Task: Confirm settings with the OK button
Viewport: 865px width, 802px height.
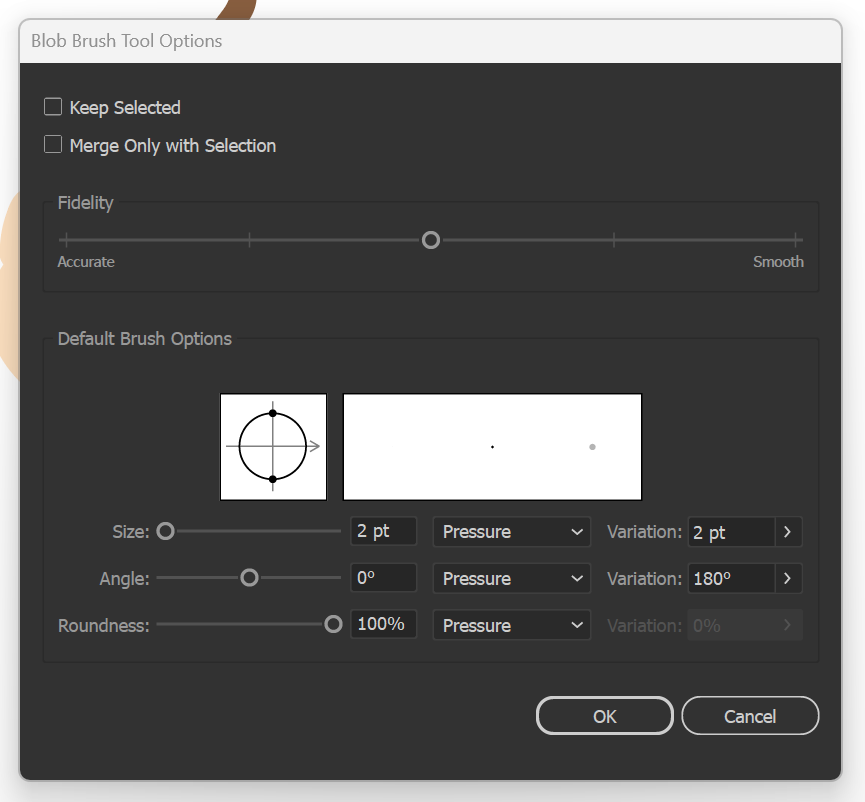Action: tap(604, 715)
